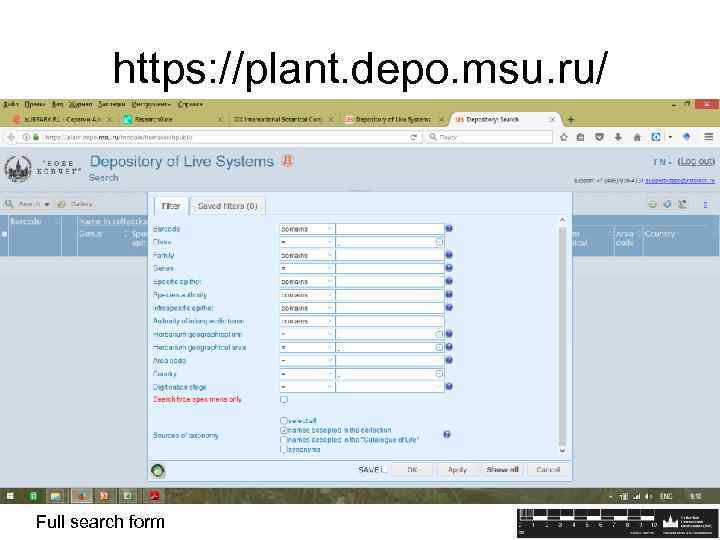Open Barcode operator dropdown
Viewport: 720px width, 540px height.
[x=307, y=229]
